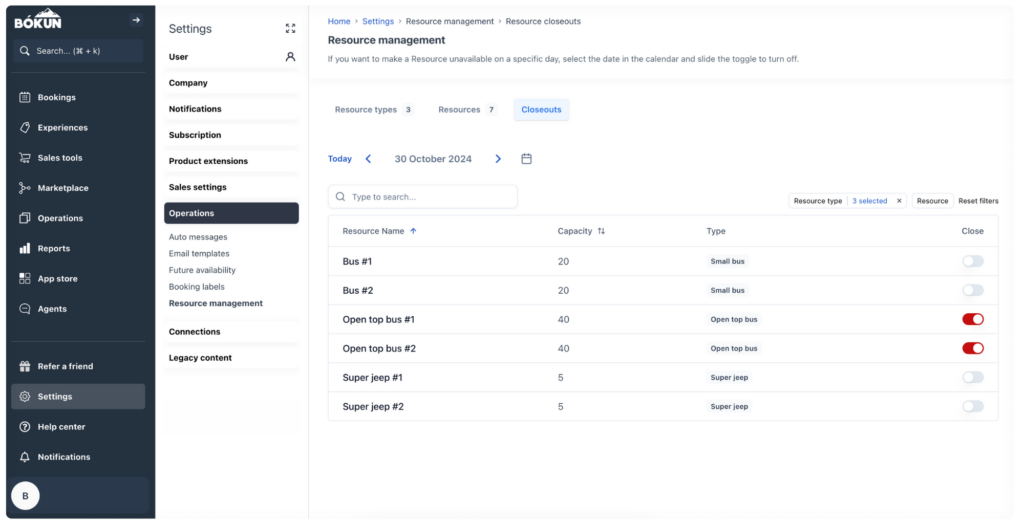Click the Sales tools cart icon
1024x524 pixels.
click(25, 157)
